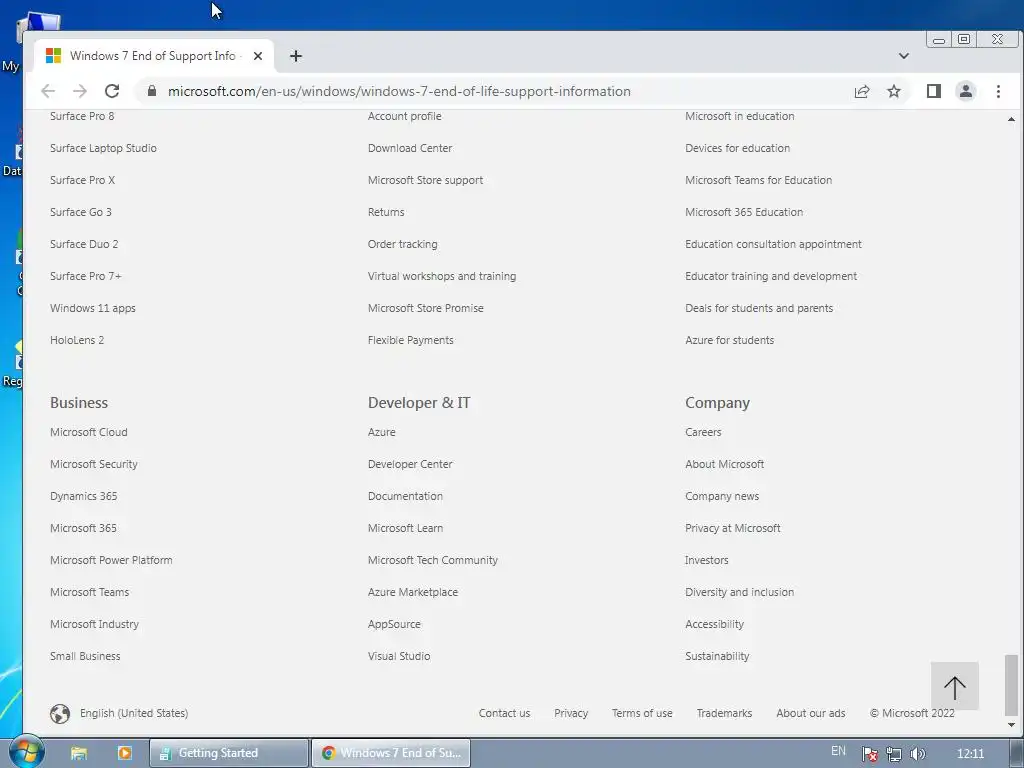Image resolution: width=1024 pixels, height=768 pixels.
Task: Open the Azure for students link
Action: point(729,340)
